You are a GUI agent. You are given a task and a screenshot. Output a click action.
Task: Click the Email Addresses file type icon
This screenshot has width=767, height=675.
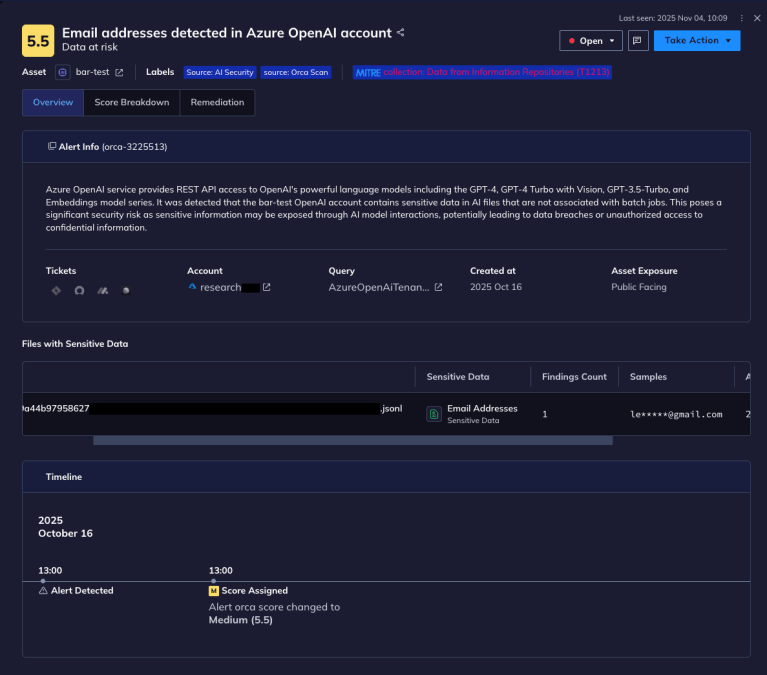(x=434, y=414)
